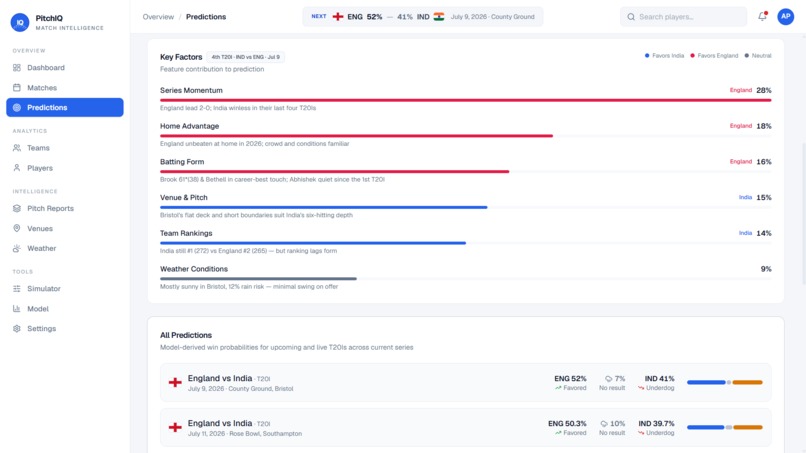Viewport: 806px width, 453px height.
Task: Click the 4th T20I IND vs ENG tag
Action: click(x=246, y=57)
